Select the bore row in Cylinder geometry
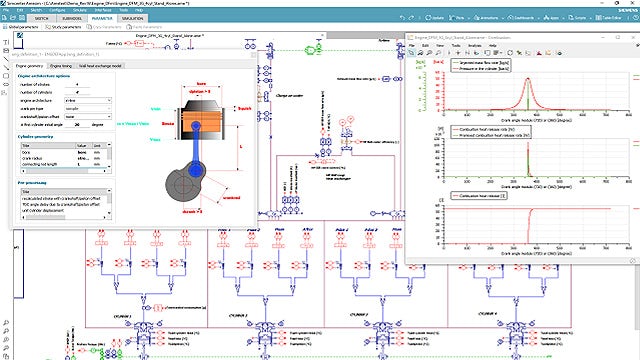 point(64,152)
